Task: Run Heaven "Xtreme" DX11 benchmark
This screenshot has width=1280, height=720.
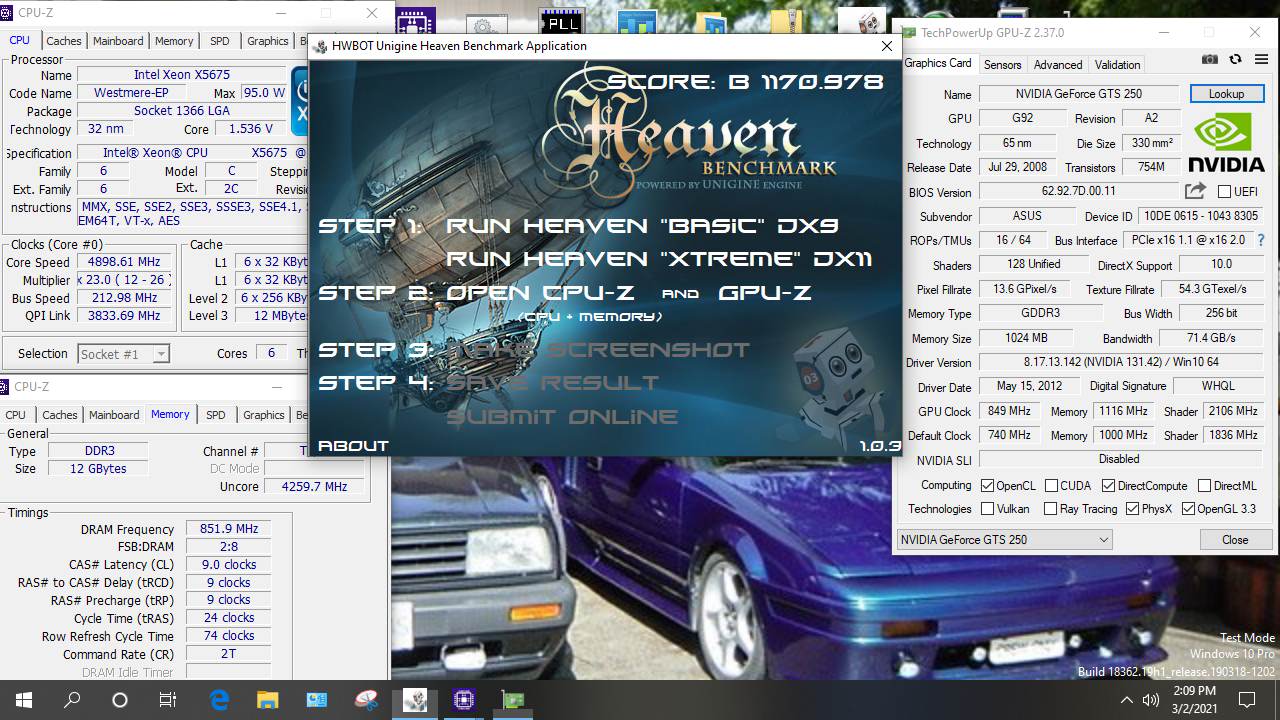Action: click(659, 259)
